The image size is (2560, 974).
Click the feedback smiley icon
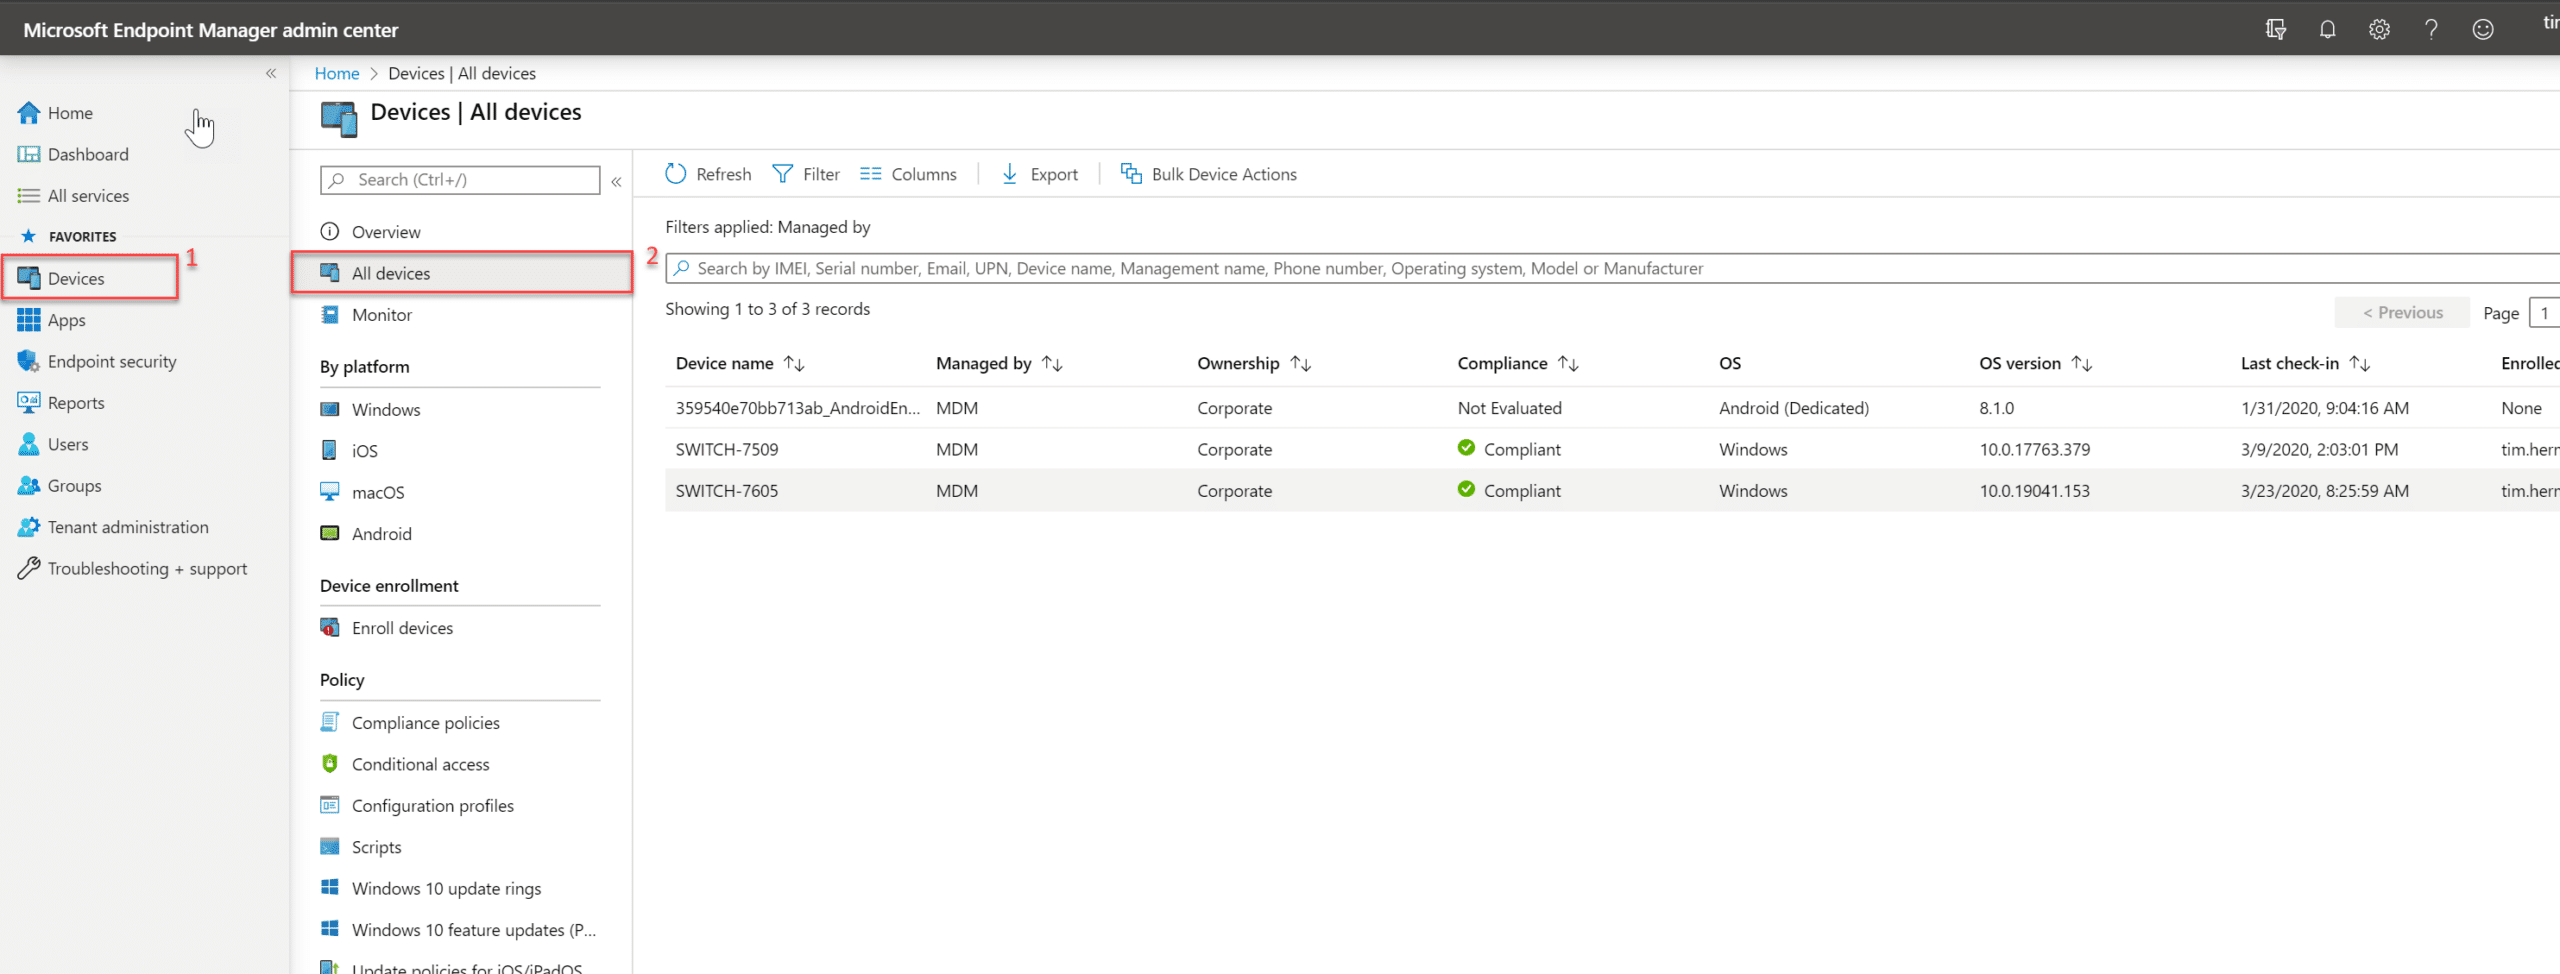[x=2483, y=30]
